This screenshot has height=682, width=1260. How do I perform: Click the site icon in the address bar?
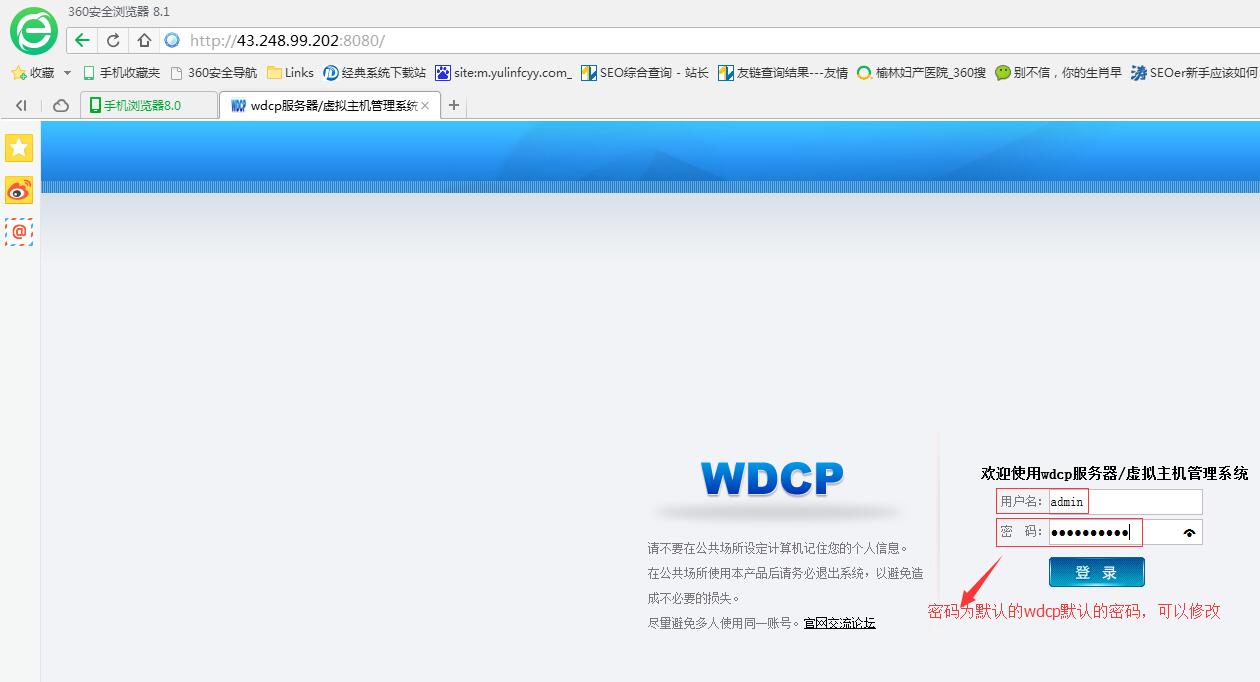coord(171,40)
